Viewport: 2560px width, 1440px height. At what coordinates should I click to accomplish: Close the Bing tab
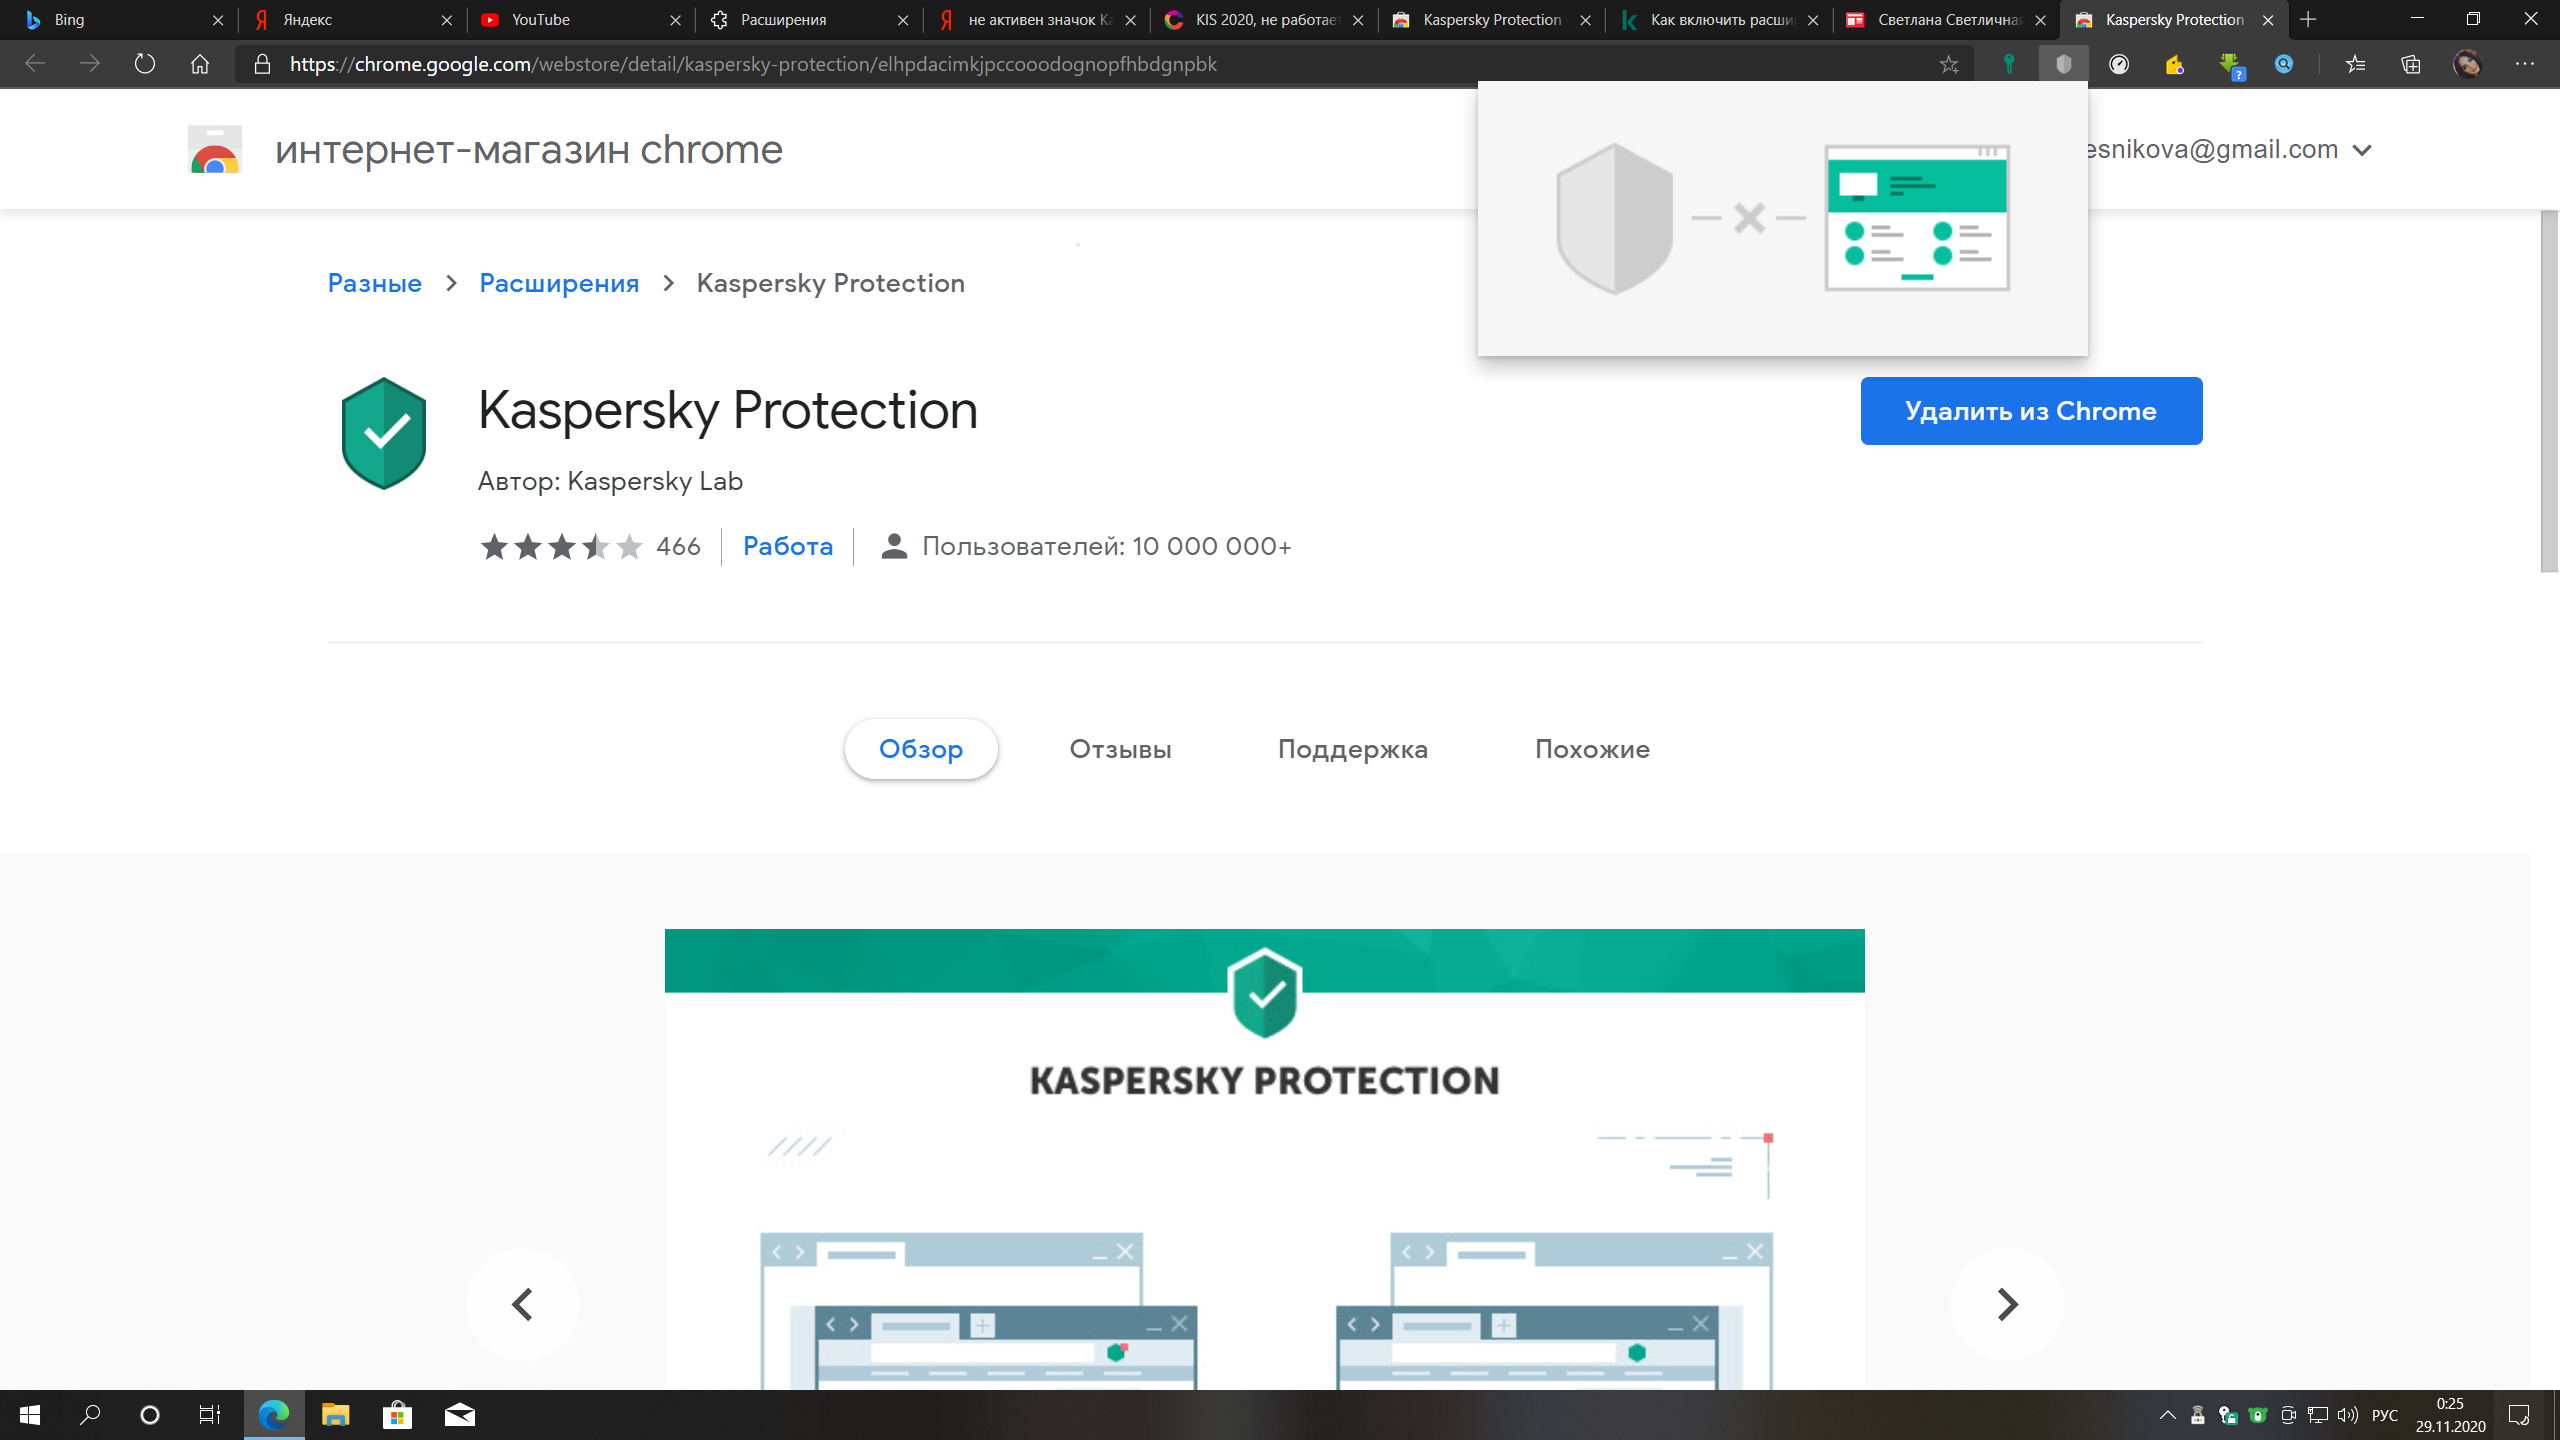click(218, 20)
